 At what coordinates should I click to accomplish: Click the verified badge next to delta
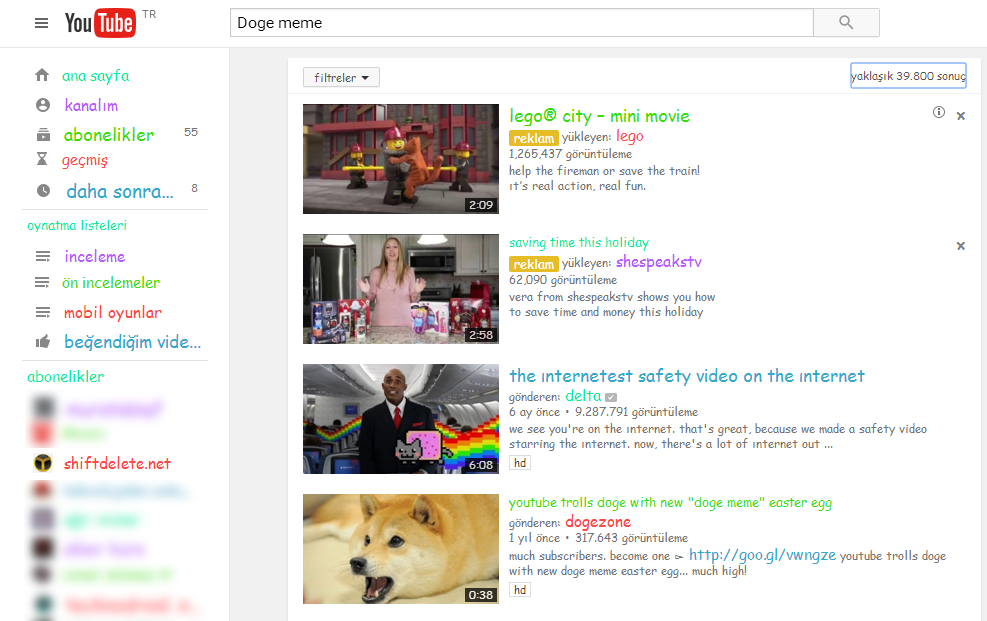click(611, 397)
